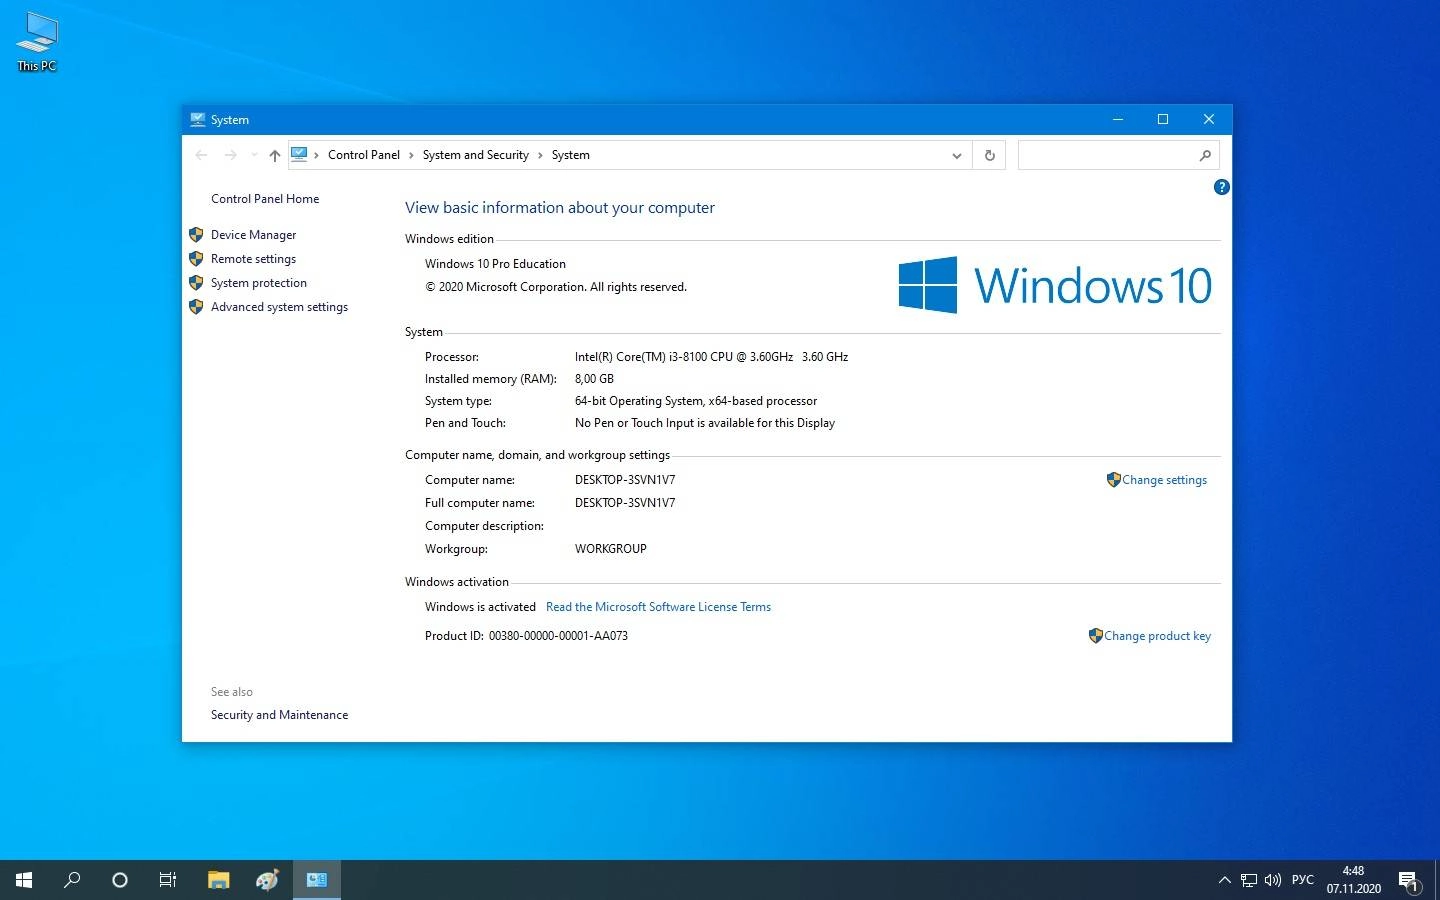Click the System window title icon
This screenshot has width=1440, height=900.
(197, 119)
